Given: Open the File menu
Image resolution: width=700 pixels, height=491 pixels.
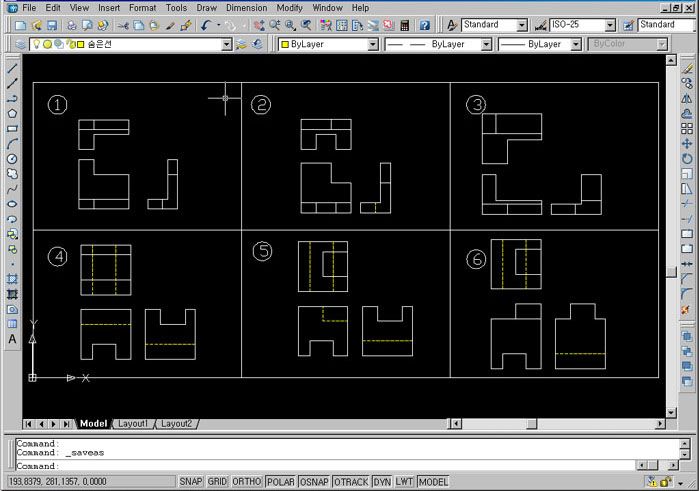Looking at the screenshot, I should point(29,8).
